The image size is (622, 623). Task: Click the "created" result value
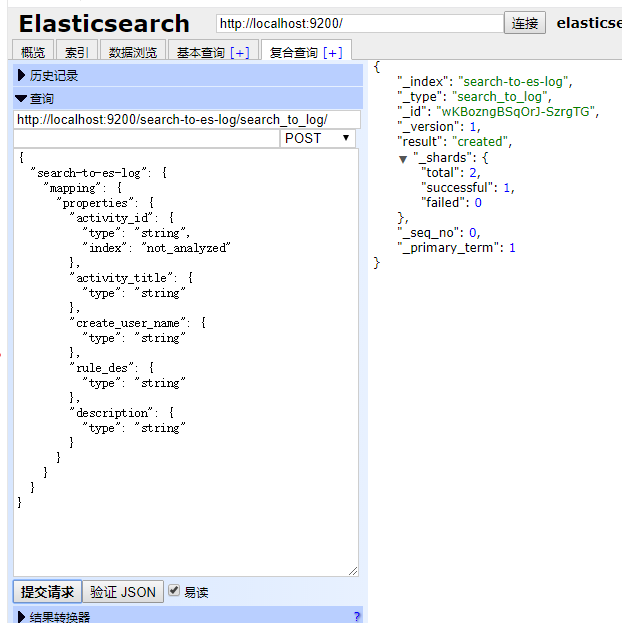coord(480,141)
